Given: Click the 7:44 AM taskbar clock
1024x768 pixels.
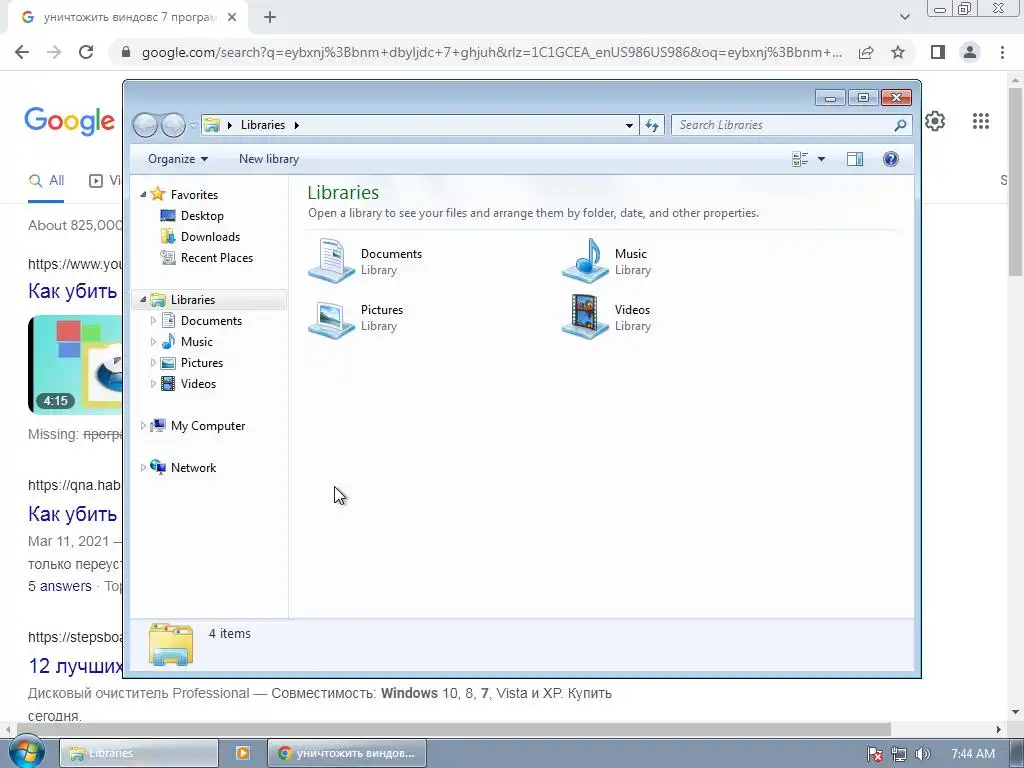Looking at the screenshot, I should (973, 754).
